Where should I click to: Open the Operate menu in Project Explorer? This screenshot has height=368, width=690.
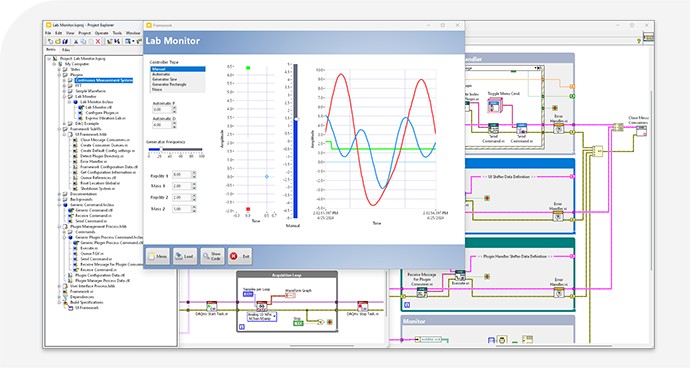coord(102,33)
